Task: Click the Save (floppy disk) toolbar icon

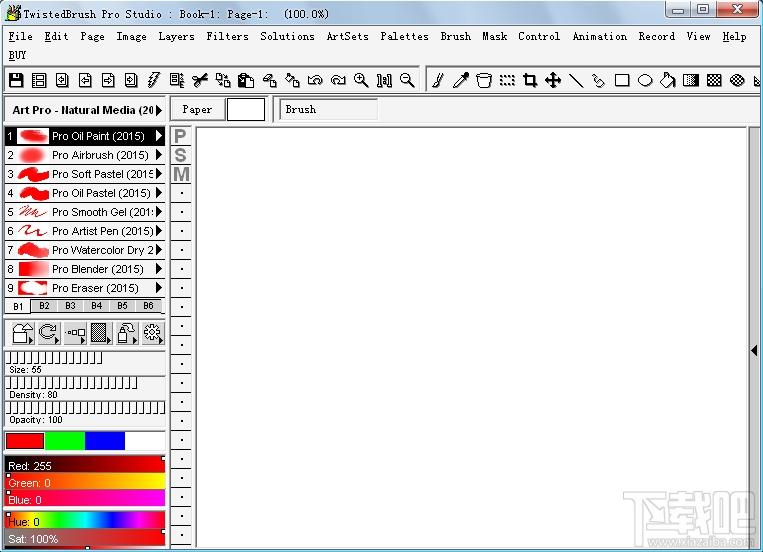Action: (16, 80)
